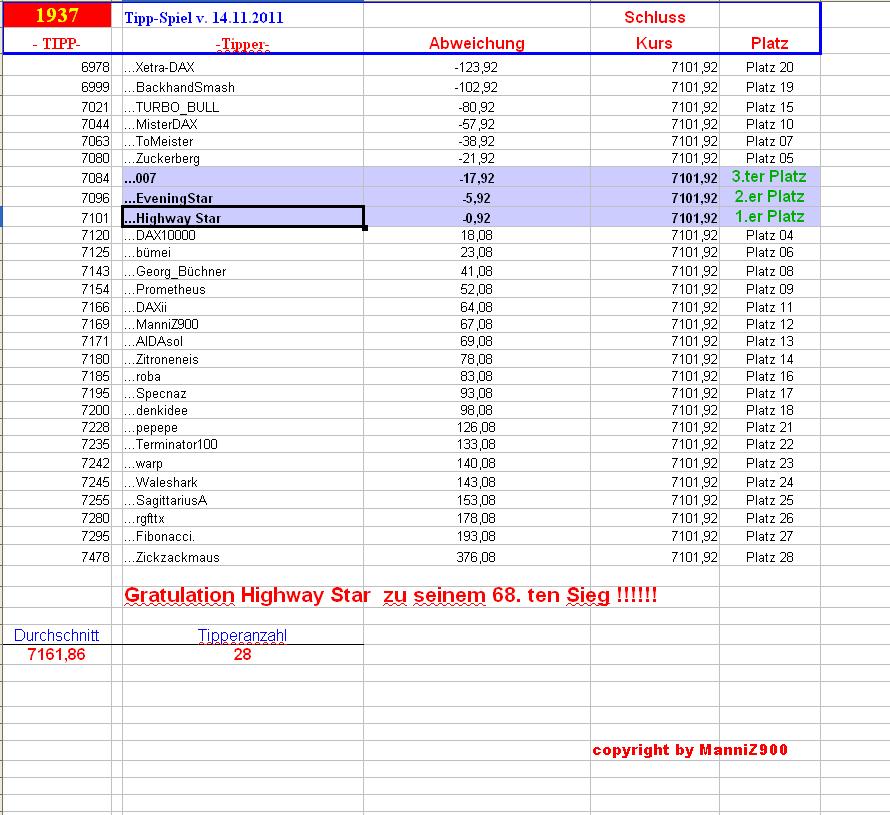Viewport: 890px width, 815px height.
Task: Click the average value 7161,86
Action: 57,654
